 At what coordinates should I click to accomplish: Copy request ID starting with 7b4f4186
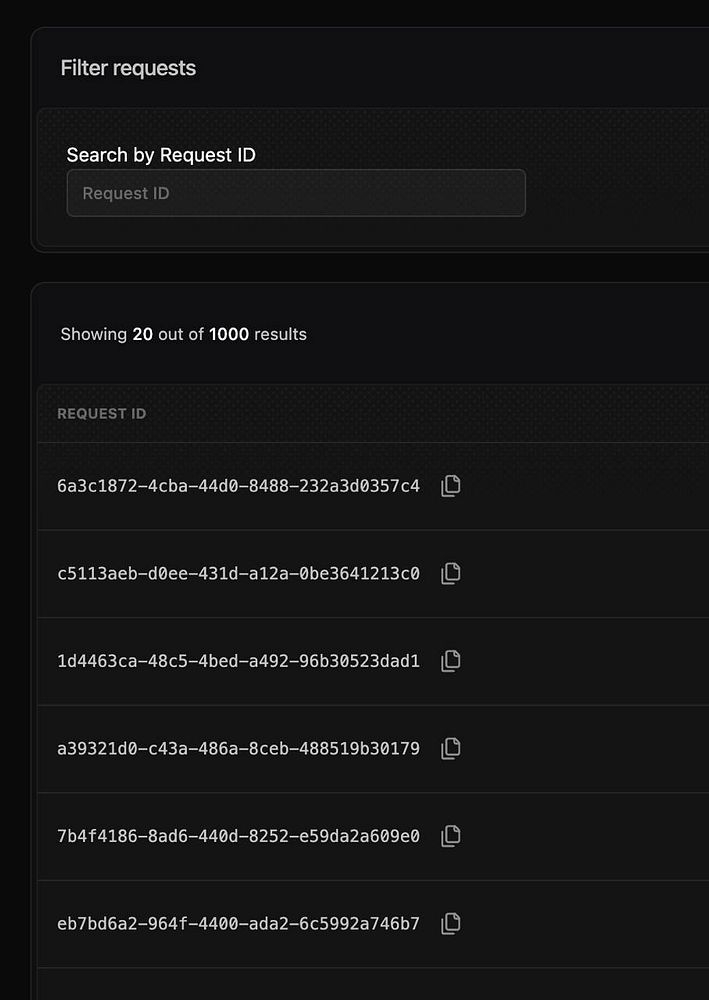point(451,835)
